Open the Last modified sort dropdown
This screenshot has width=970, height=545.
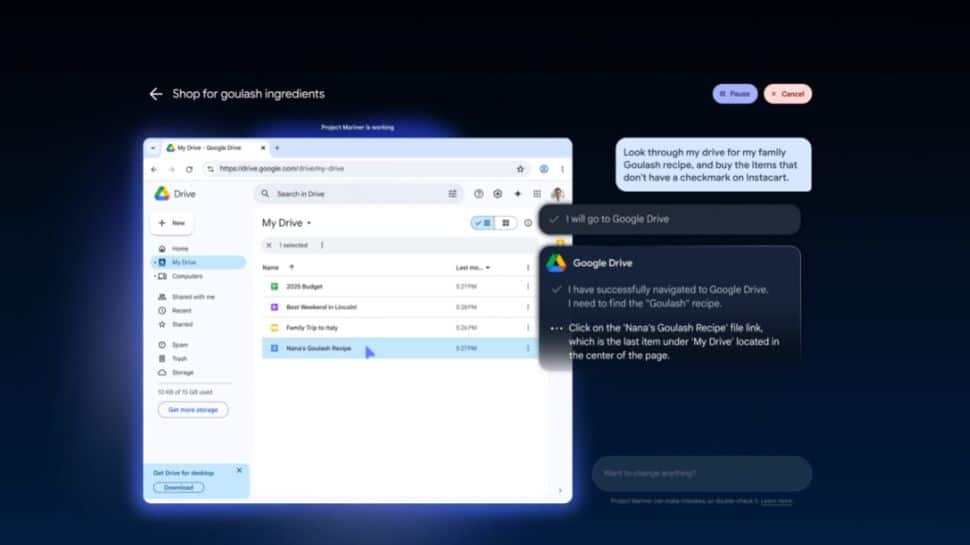coord(488,268)
